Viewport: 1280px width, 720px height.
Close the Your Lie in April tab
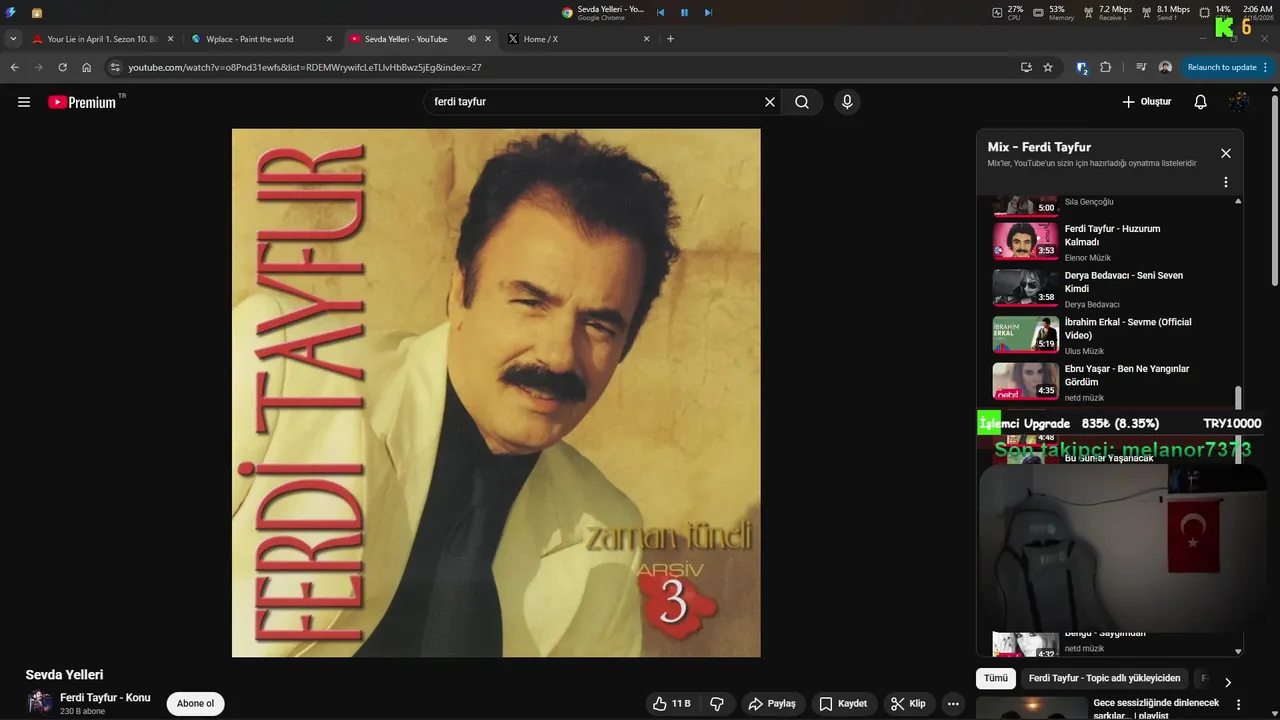[x=170, y=39]
